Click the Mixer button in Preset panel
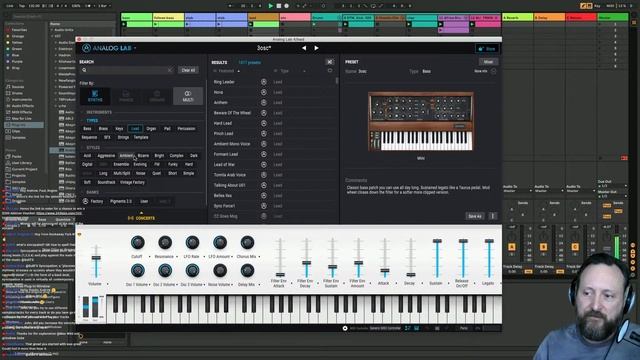This screenshot has height=360, width=640. tap(488, 62)
